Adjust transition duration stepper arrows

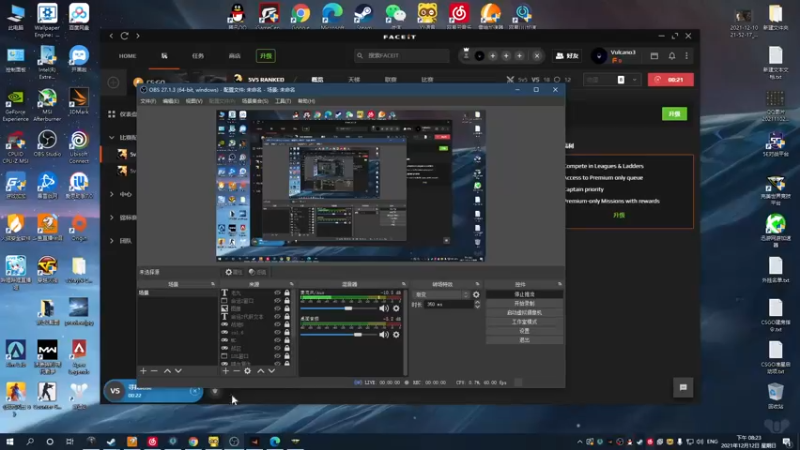coord(477,304)
